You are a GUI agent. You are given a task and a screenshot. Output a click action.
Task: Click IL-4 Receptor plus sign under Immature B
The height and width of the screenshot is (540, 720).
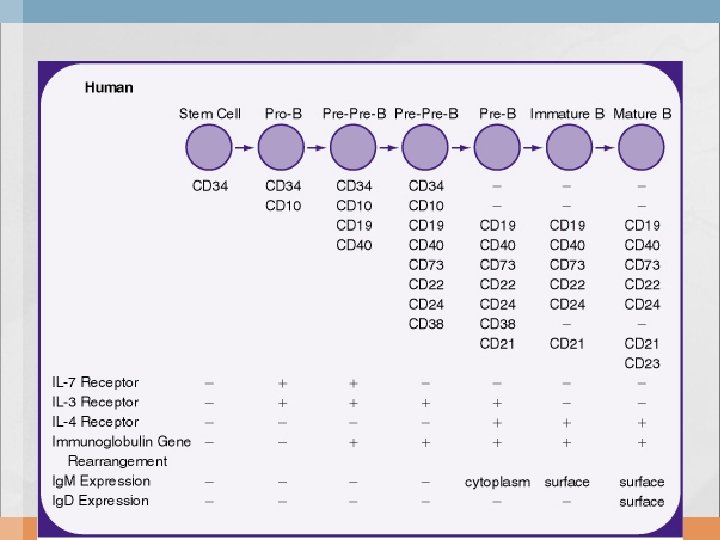[x=567, y=423]
